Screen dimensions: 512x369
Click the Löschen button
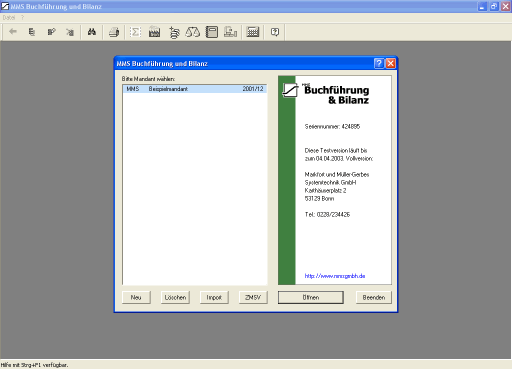point(175,297)
